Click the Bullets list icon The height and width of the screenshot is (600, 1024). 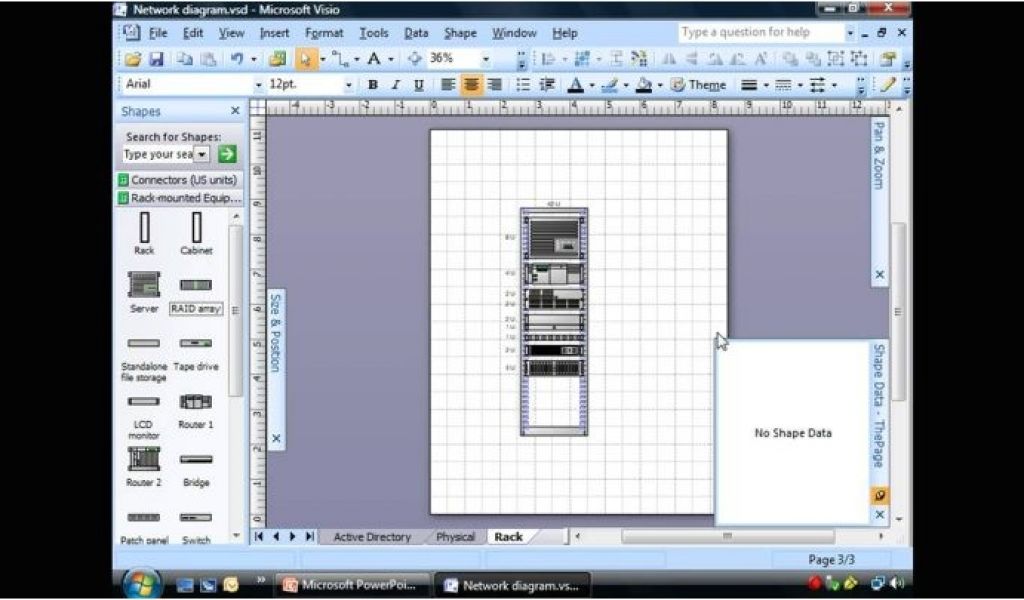pyautogui.click(x=523, y=84)
